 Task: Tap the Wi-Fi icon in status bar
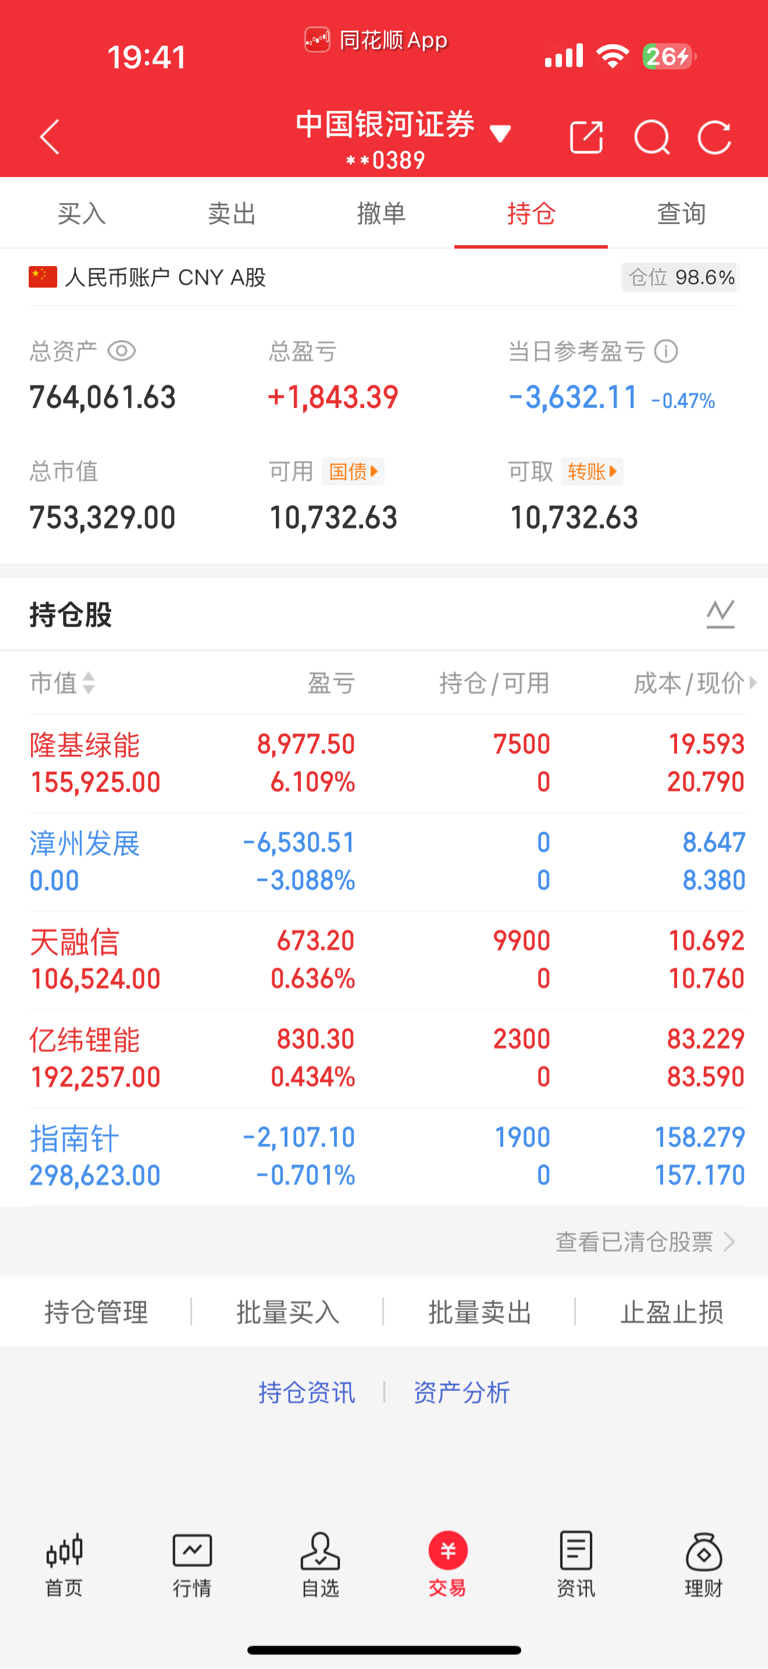tap(612, 56)
